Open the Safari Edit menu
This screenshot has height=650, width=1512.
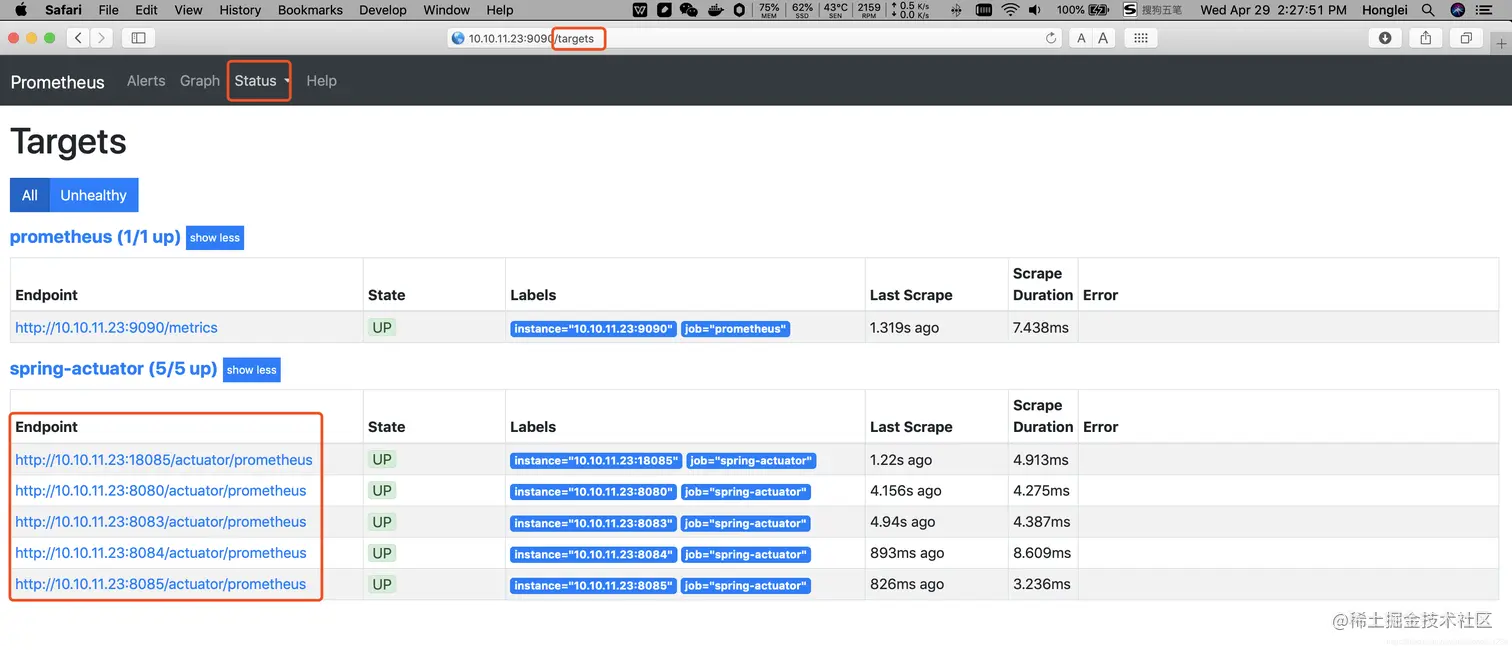click(x=147, y=10)
